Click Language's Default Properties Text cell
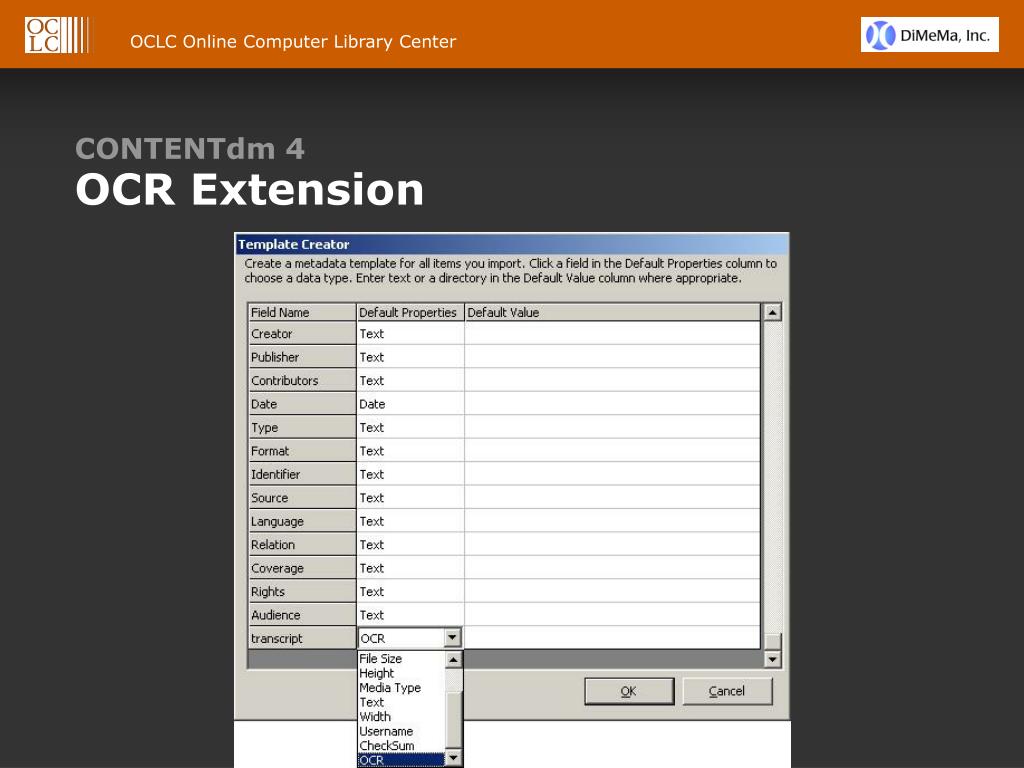1024x768 pixels. click(x=410, y=522)
